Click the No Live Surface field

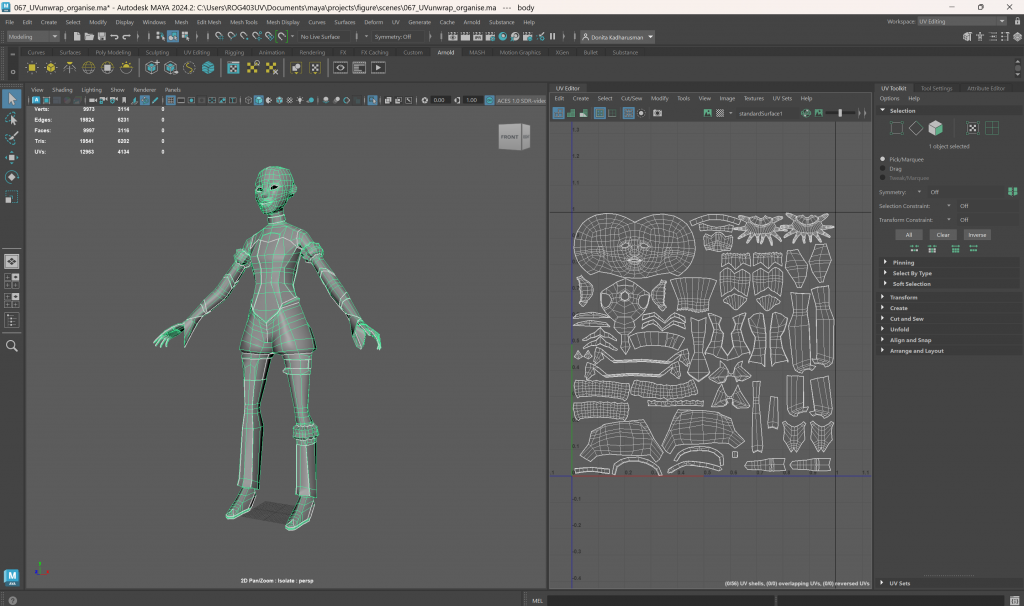[x=323, y=37]
